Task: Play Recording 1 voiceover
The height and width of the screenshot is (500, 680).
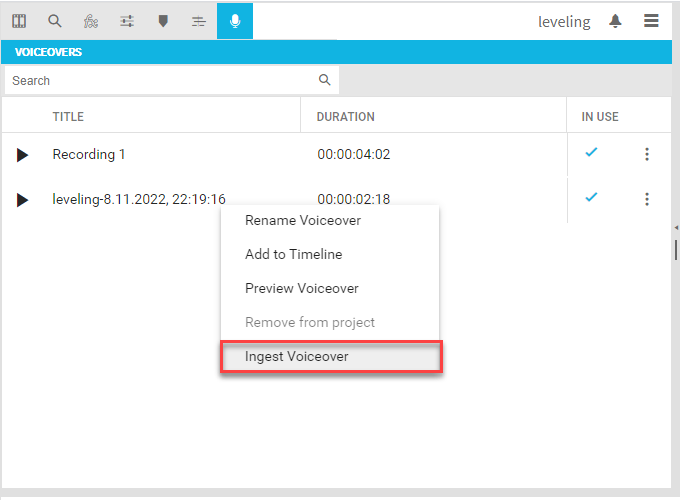Action: pos(22,155)
